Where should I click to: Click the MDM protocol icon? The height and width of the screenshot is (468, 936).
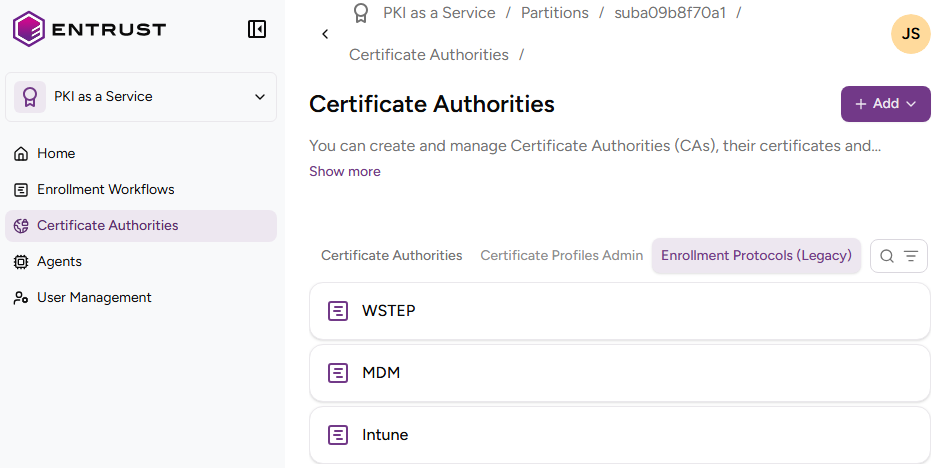[338, 373]
